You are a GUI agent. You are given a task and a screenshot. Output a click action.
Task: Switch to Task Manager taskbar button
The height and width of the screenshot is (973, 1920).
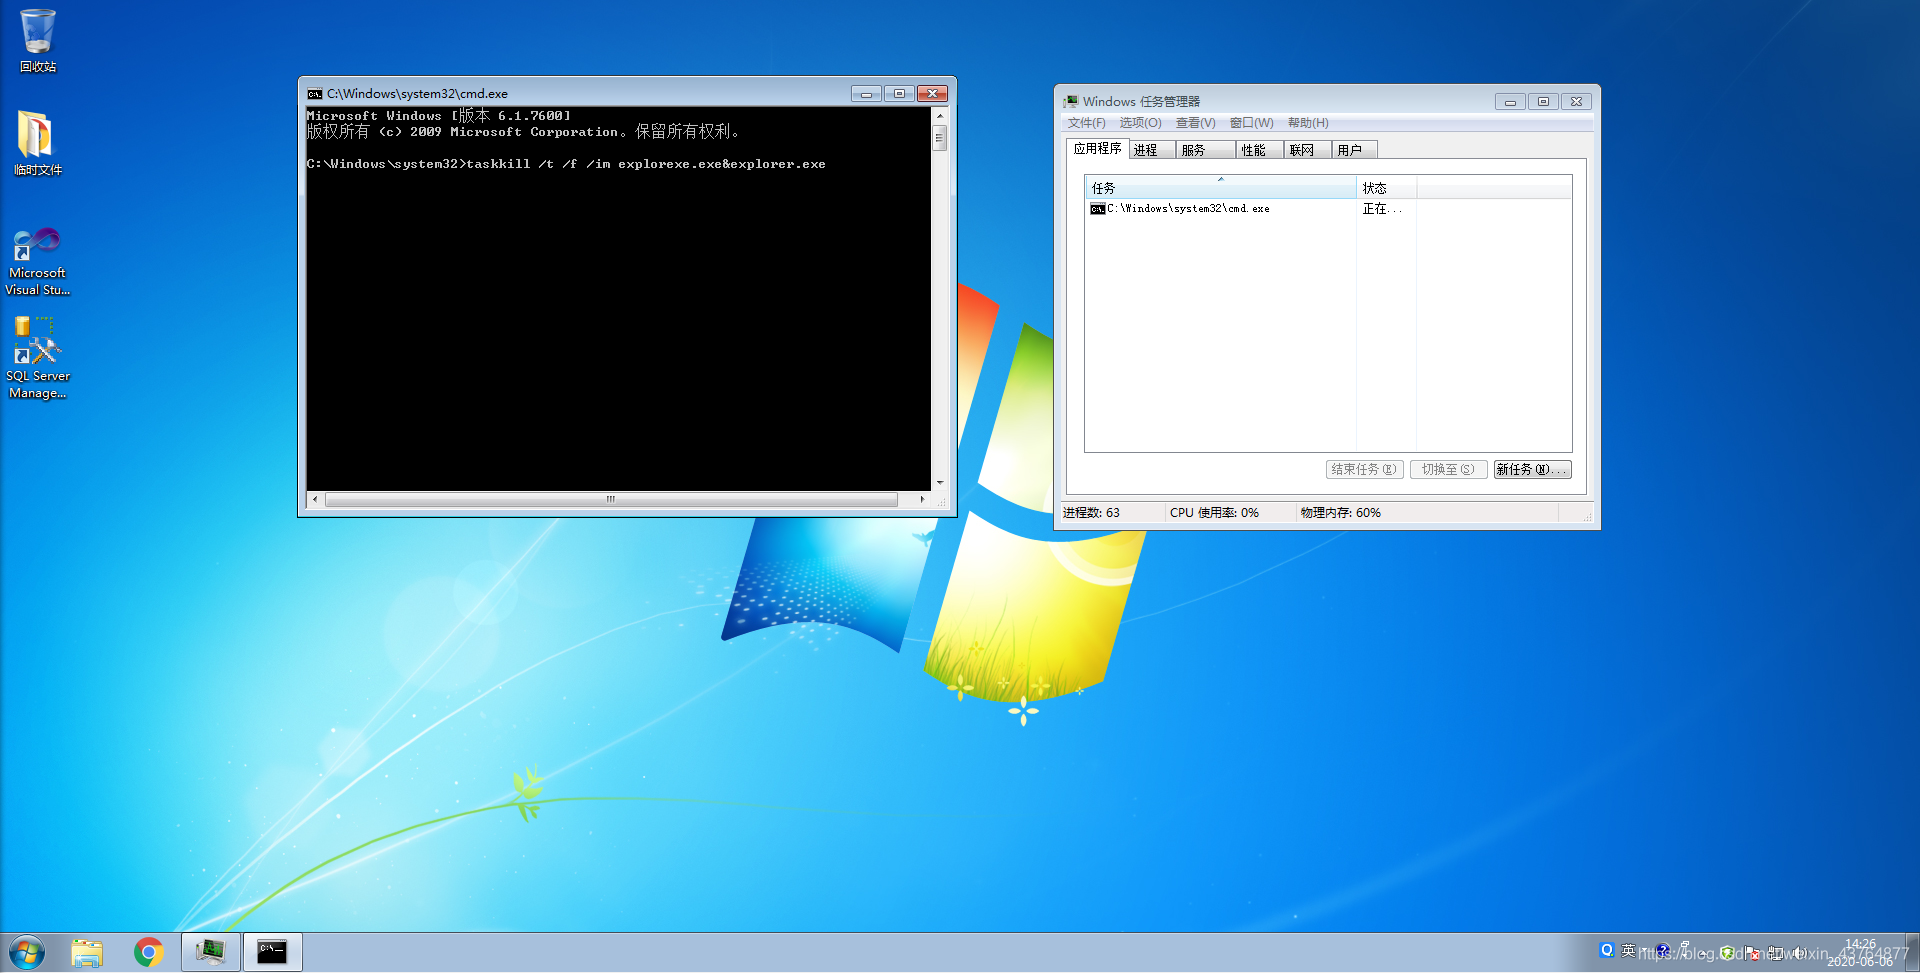point(210,952)
